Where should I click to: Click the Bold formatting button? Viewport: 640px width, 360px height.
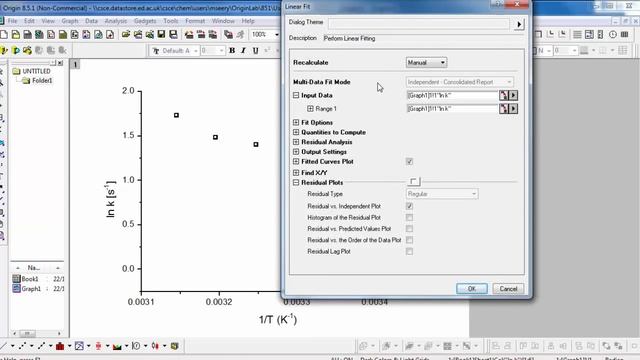click(x=232, y=51)
